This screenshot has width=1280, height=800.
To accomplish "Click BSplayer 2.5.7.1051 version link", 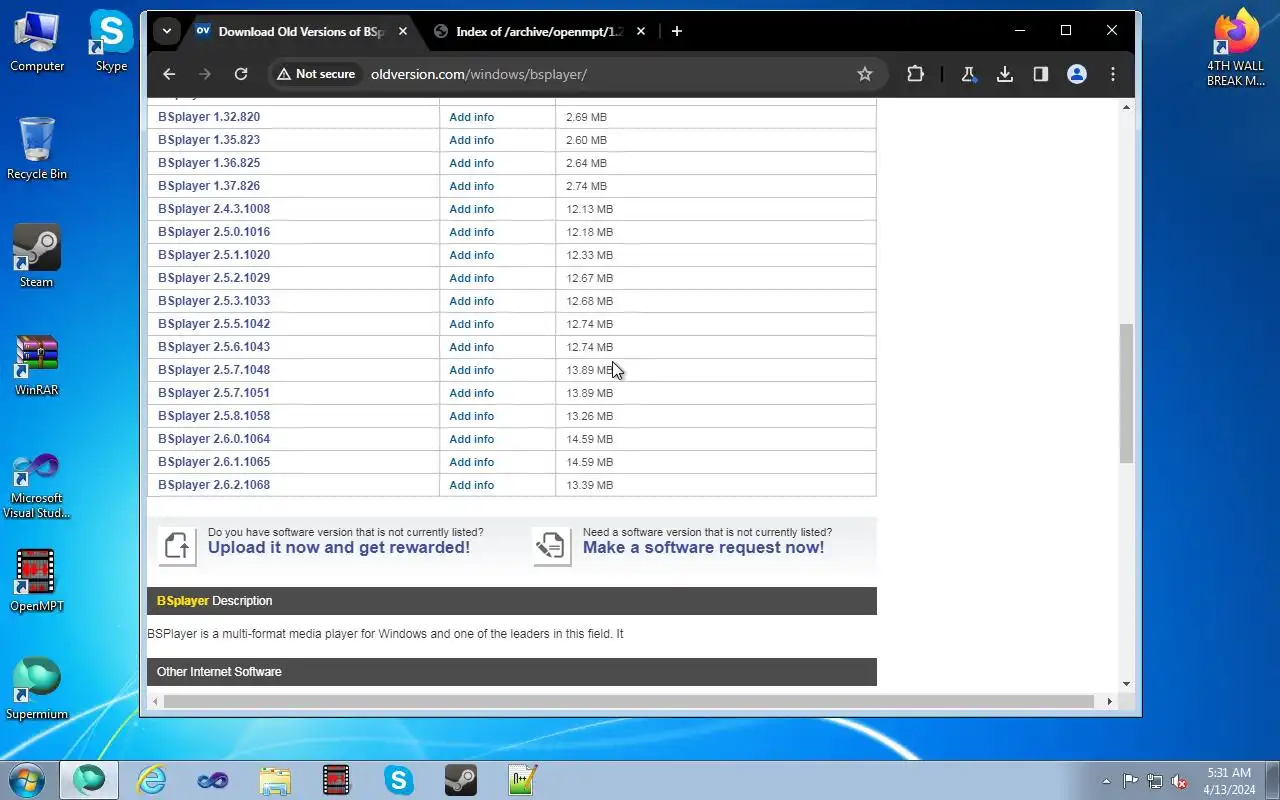I will 214,393.
